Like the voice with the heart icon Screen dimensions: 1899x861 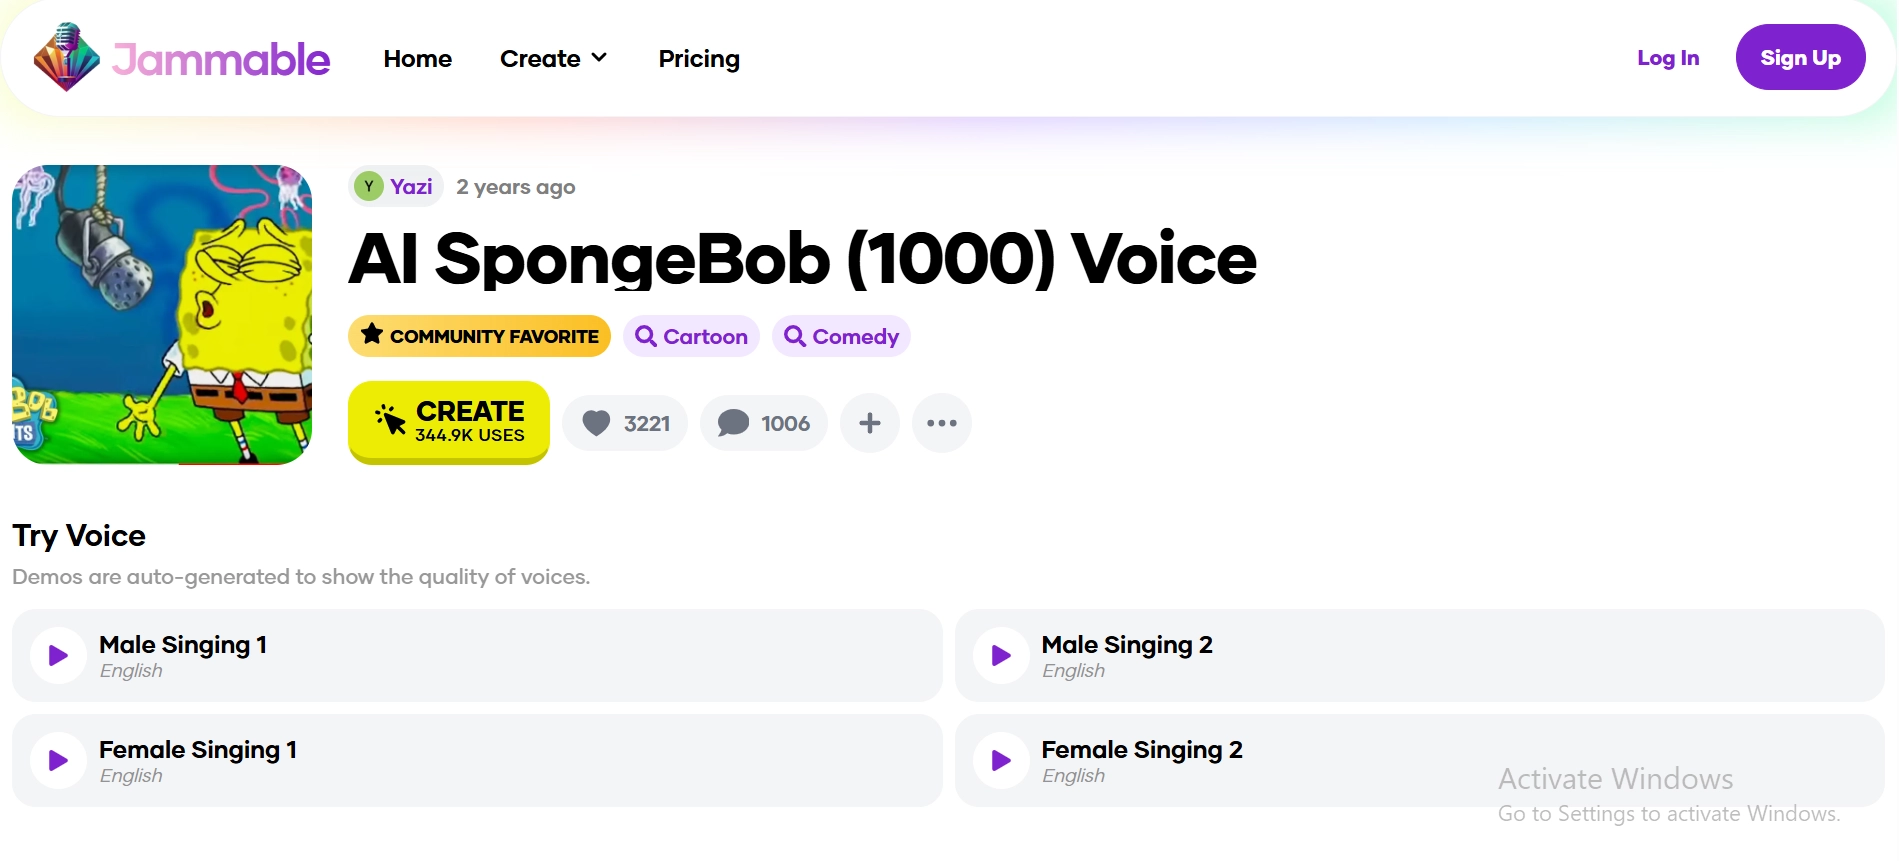(x=624, y=422)
